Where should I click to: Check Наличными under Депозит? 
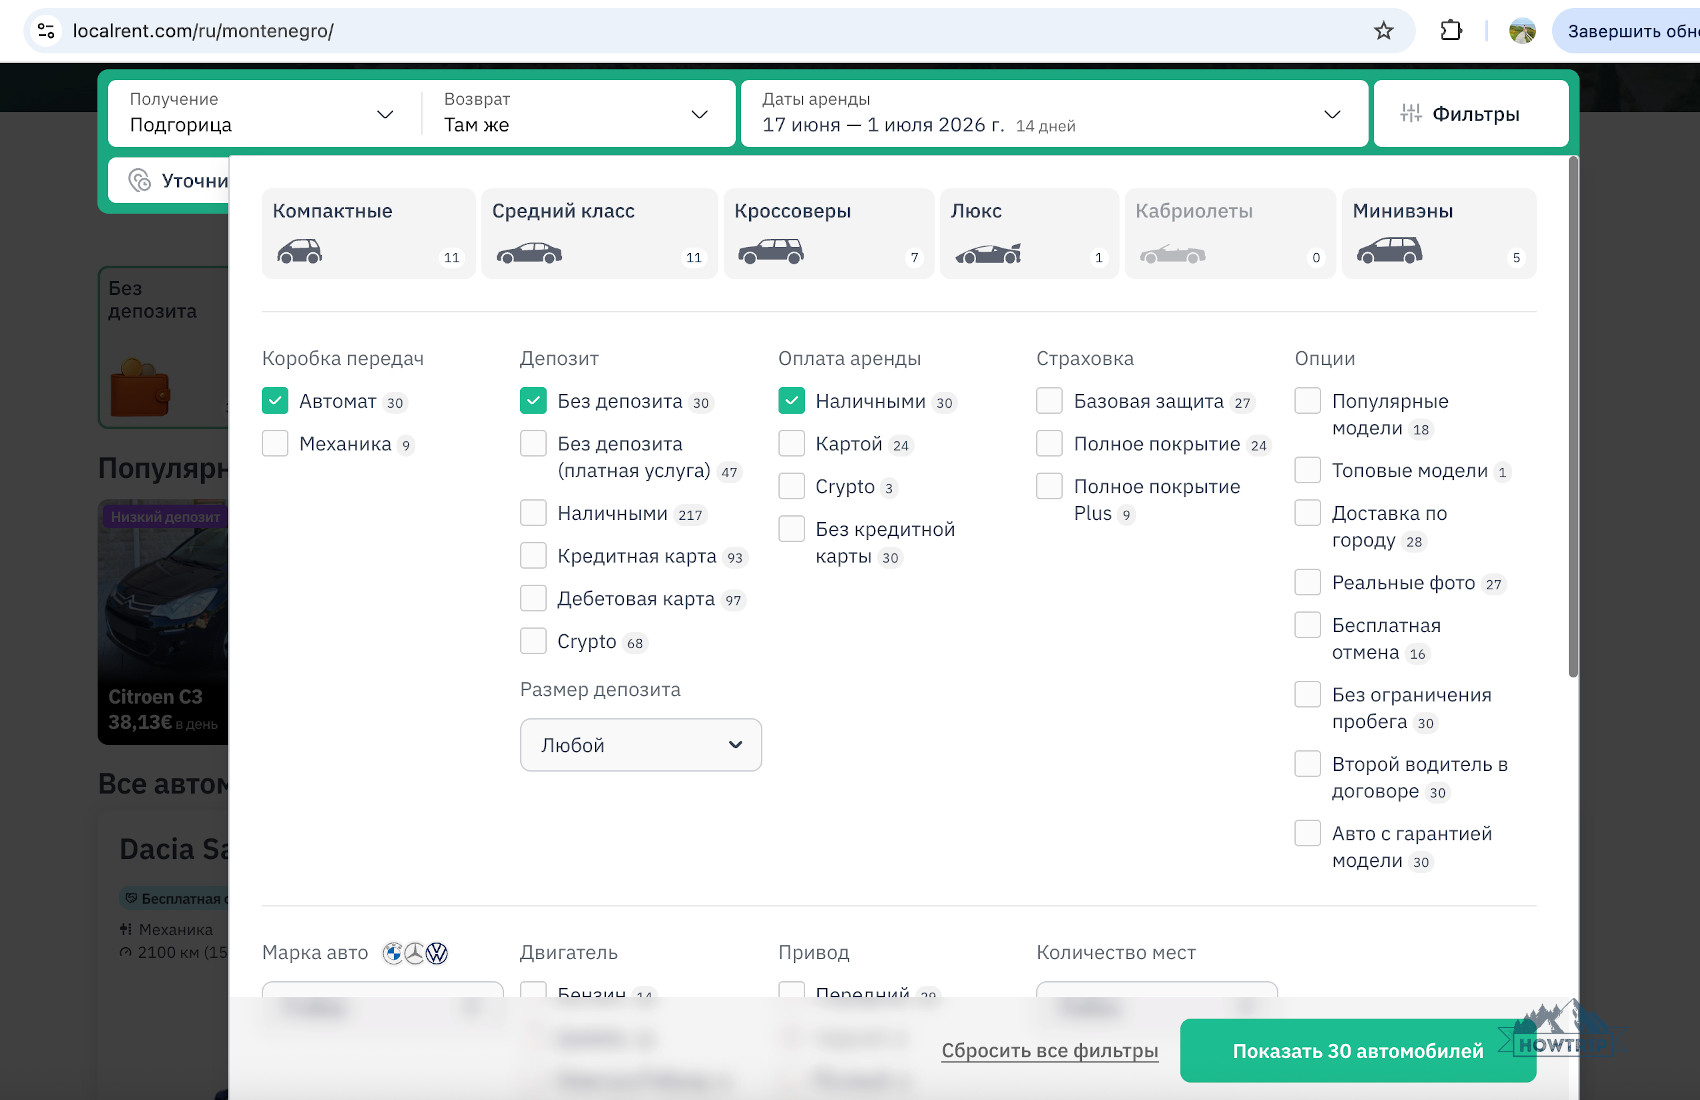[x=533, y=512]
